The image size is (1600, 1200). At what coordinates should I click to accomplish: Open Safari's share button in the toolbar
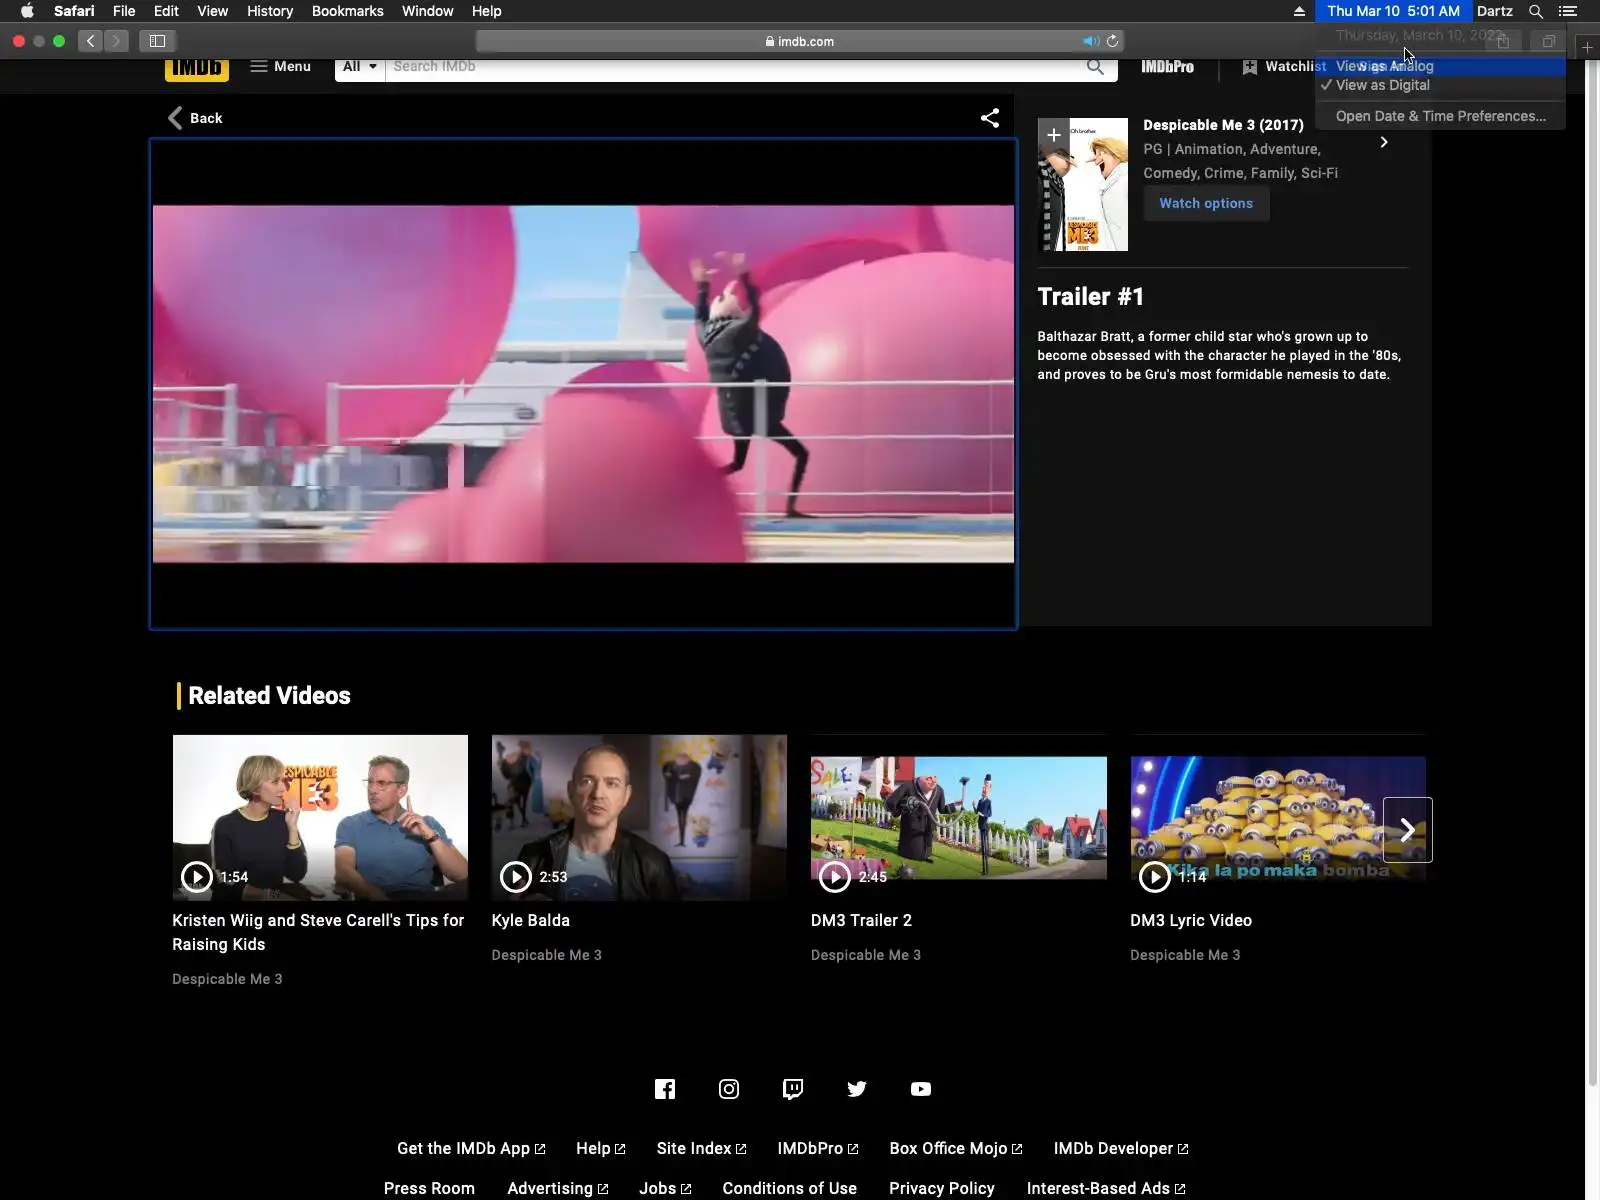1503,41
